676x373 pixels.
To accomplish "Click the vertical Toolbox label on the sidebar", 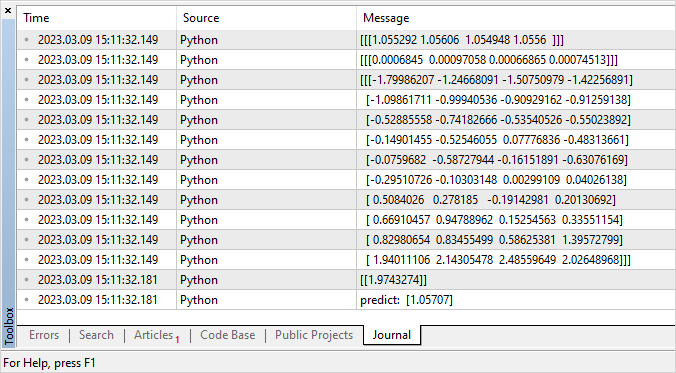I will (x=9, y=326).
